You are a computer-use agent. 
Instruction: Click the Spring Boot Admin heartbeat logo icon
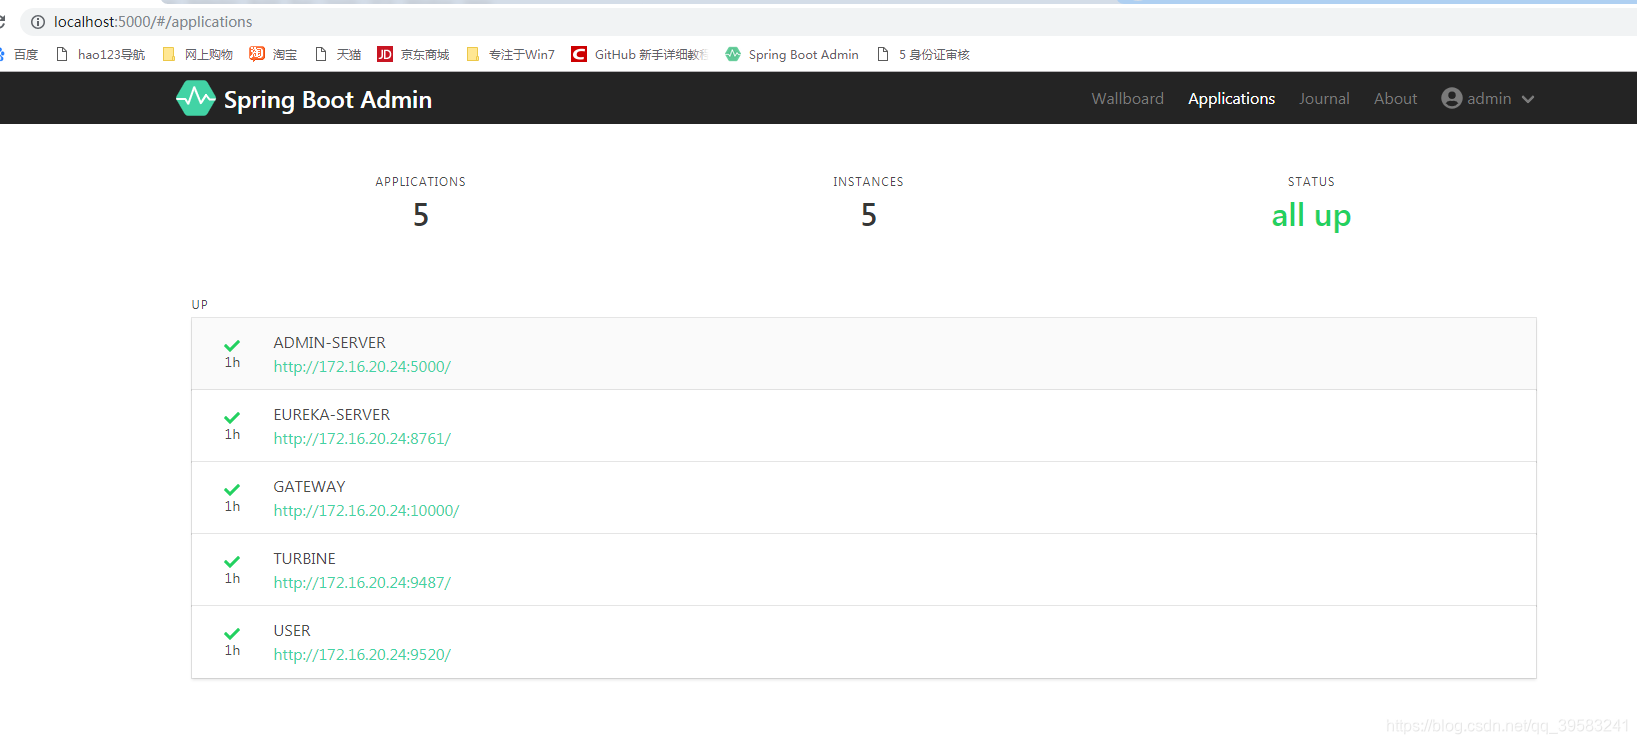pyautogui.click(x=196, y=98)
